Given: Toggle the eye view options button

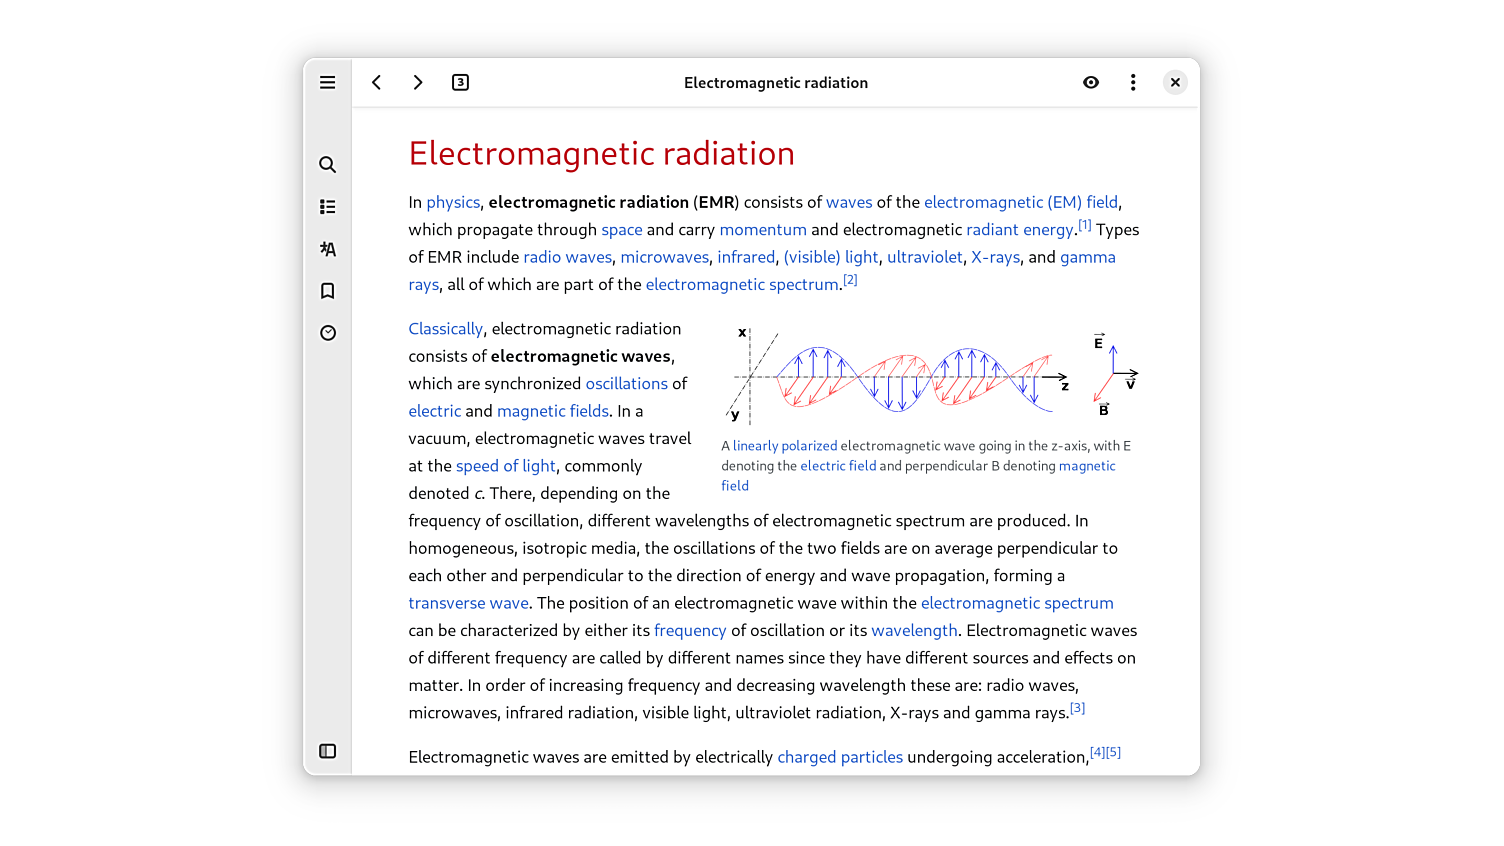Looking at the screenshot, I should [1091, 83].
